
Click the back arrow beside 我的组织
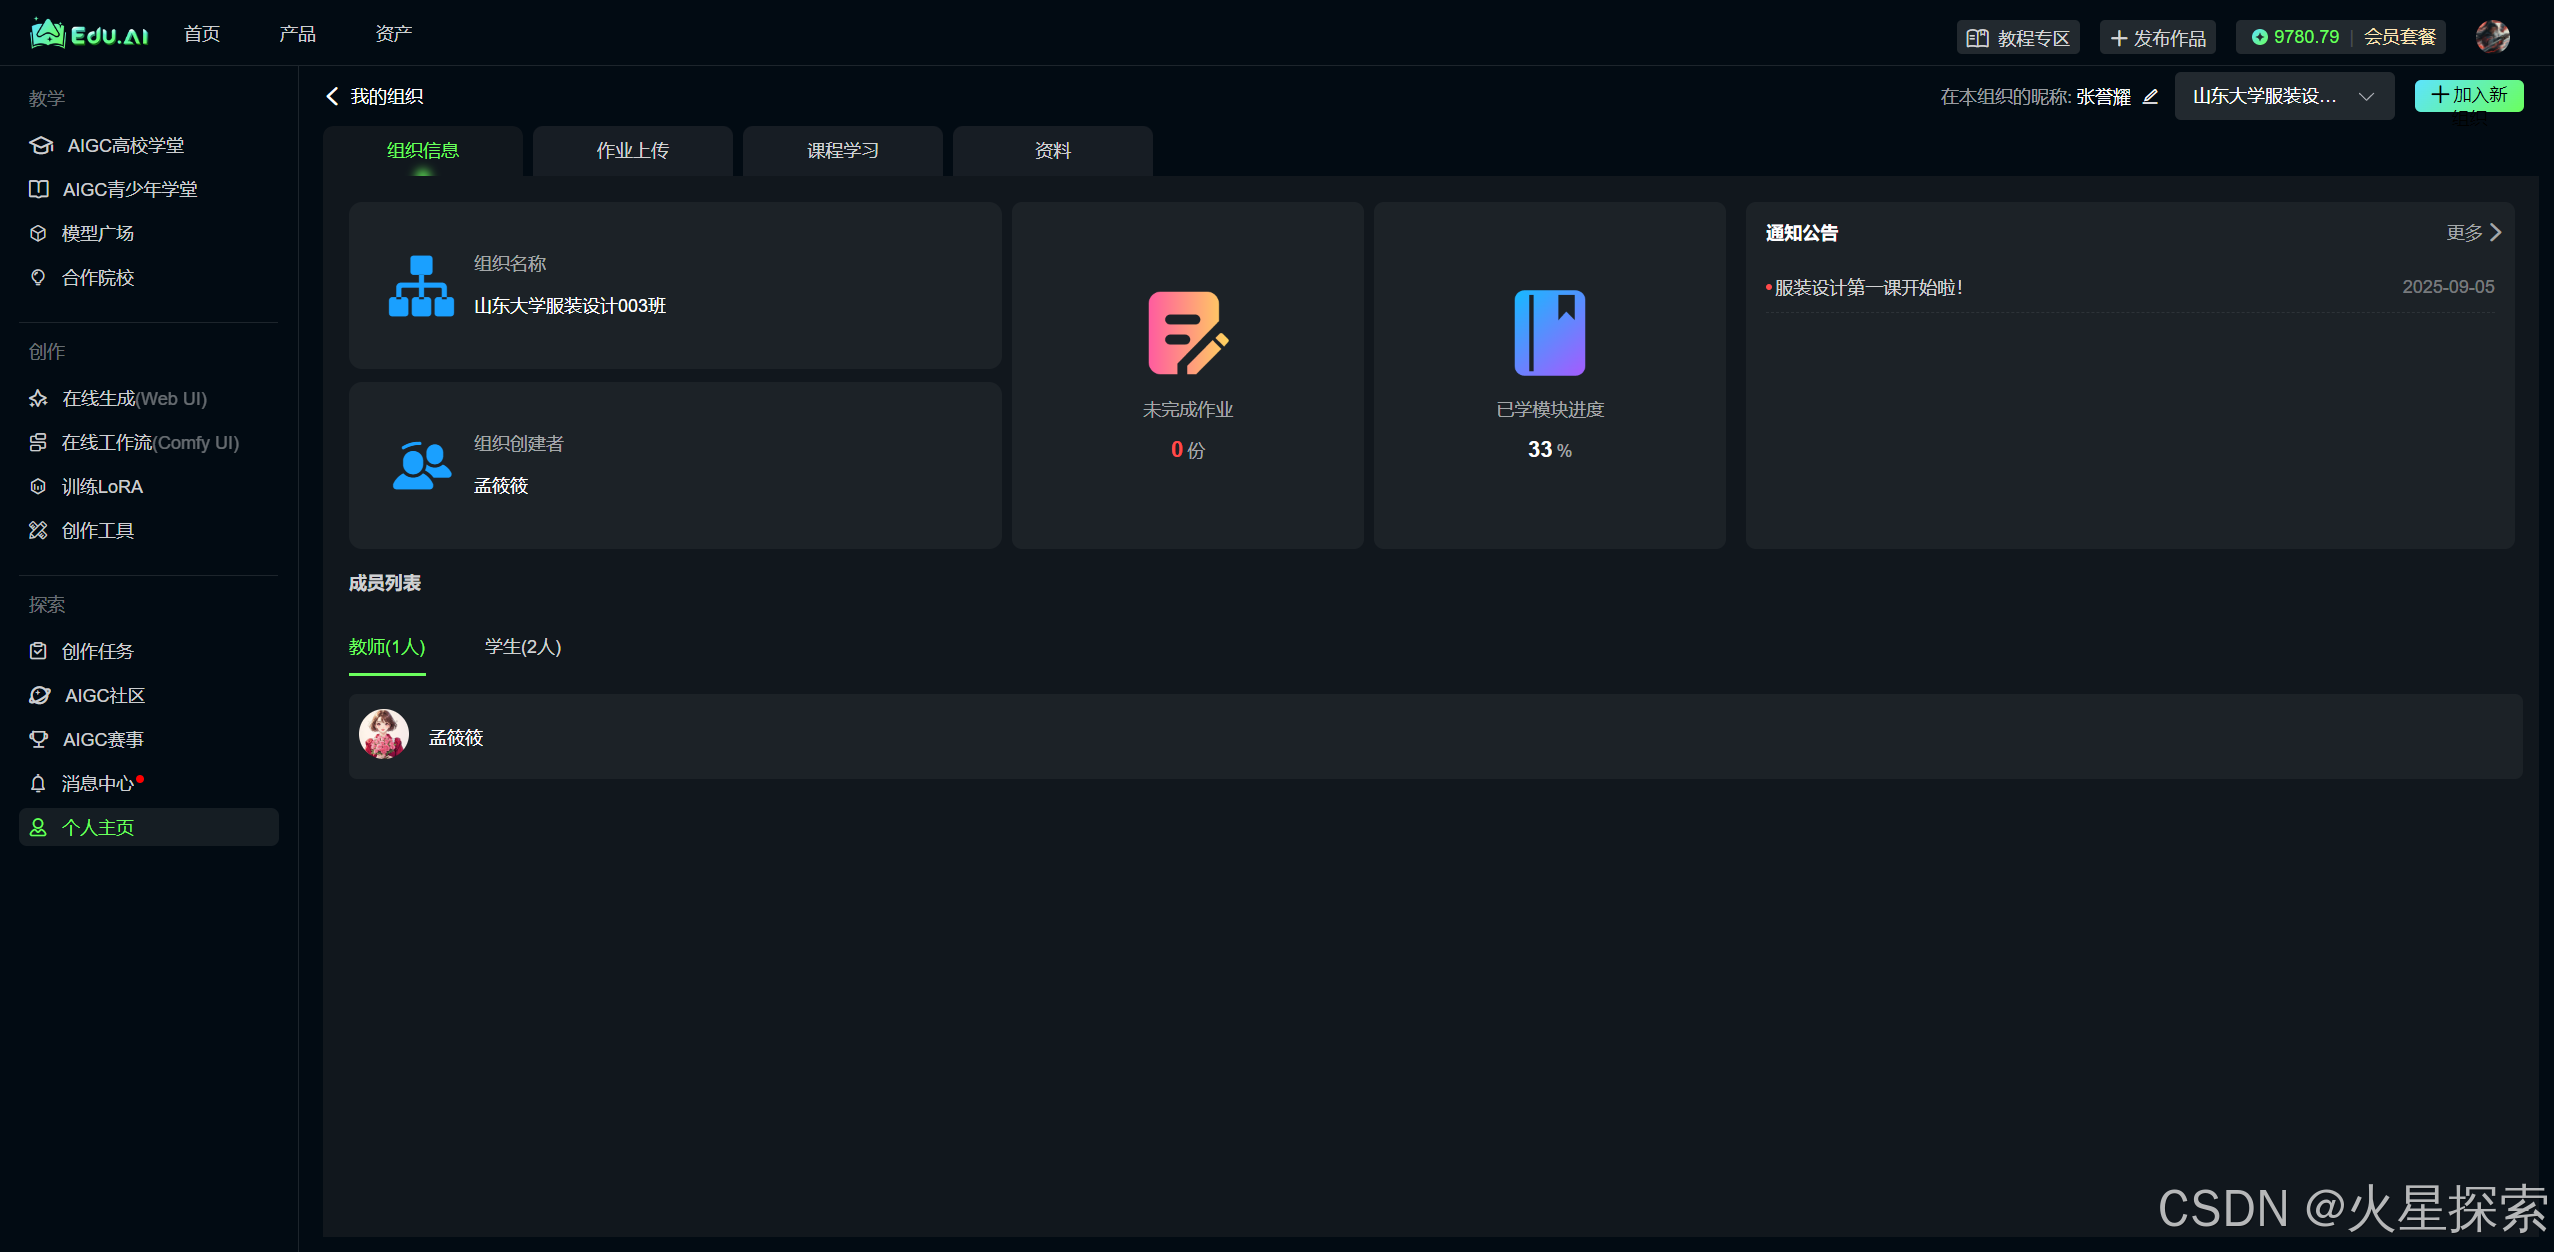click(x=333, y=96)
